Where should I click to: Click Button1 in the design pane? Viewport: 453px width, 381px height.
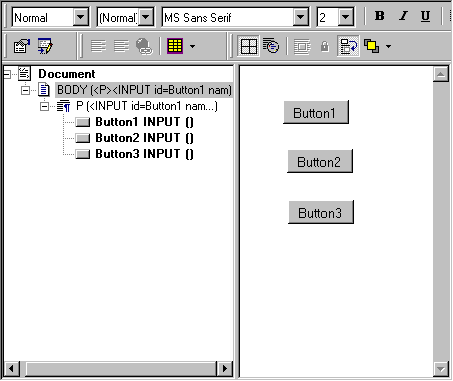pos(316,112)
